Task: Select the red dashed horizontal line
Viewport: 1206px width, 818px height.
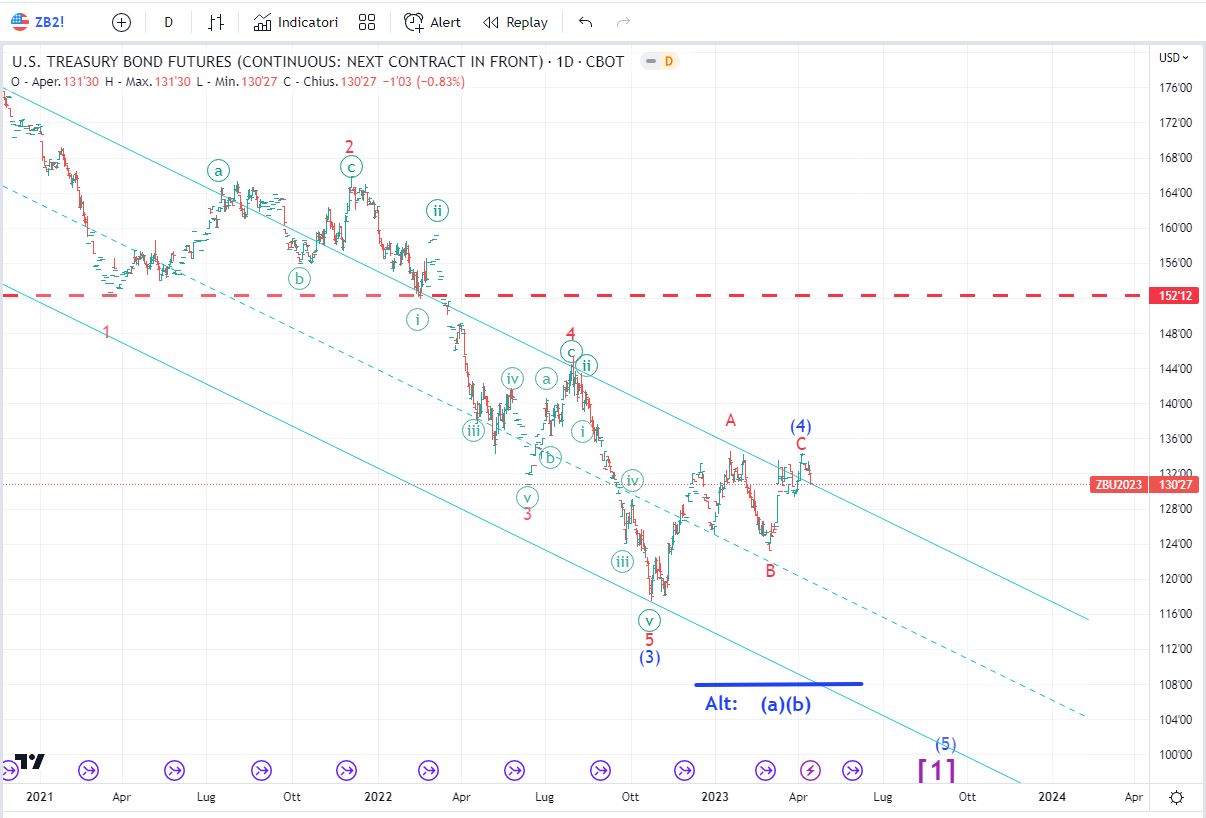Action: click(x=574, y=296)
